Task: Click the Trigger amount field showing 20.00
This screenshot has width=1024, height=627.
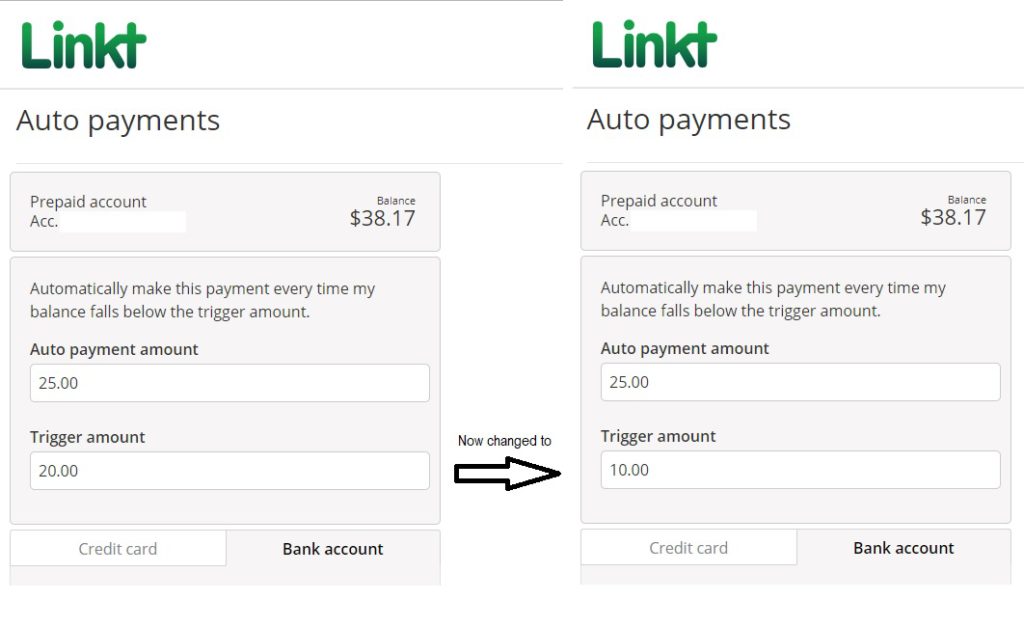Action: [230, 471]
